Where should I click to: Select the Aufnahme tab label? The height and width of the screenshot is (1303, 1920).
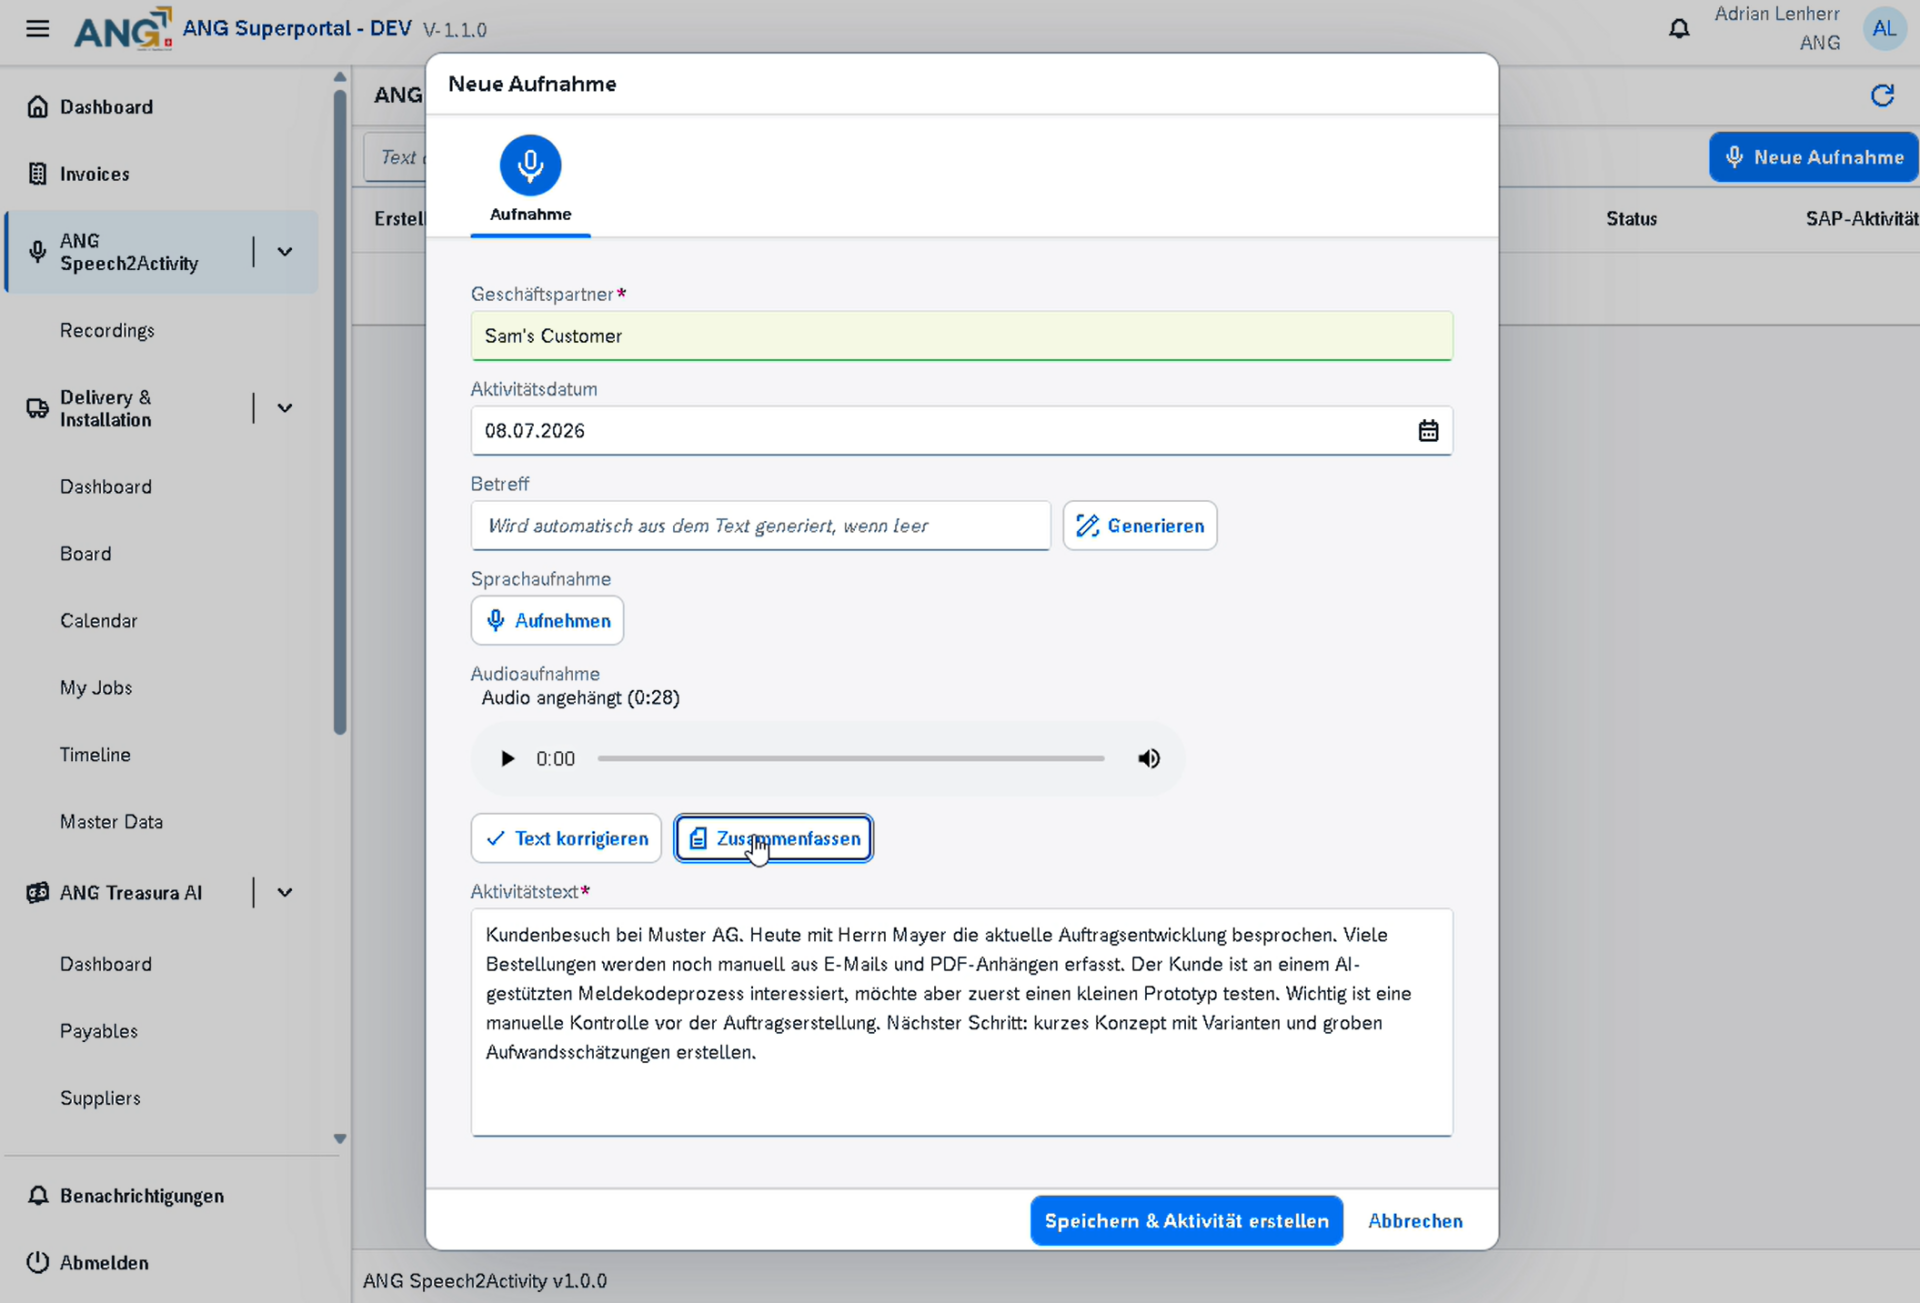(530, 214)
